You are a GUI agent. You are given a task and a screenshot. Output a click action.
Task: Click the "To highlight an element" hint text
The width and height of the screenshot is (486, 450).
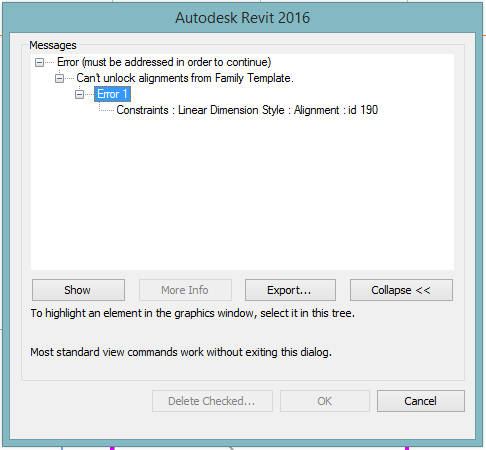(x=193, y=313)
